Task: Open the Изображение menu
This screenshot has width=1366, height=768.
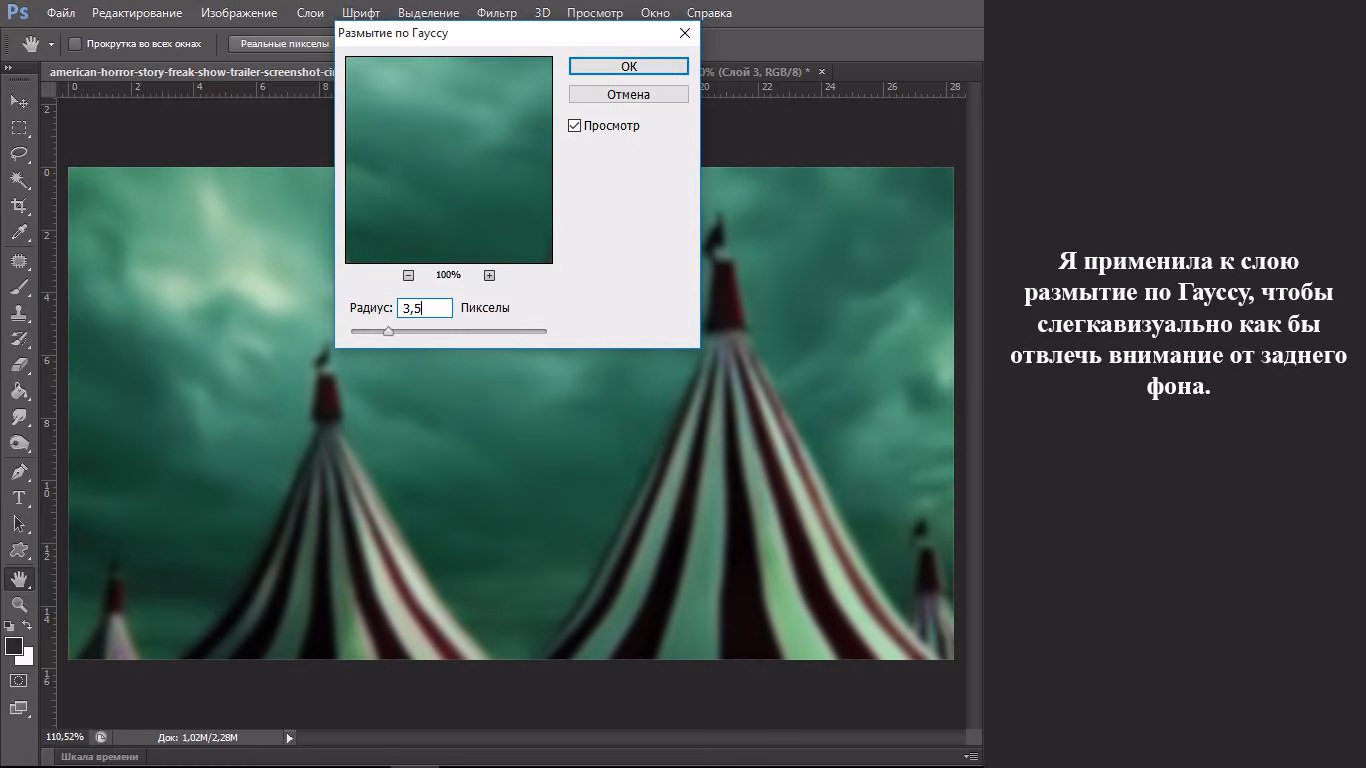Action: click(239, 13)
